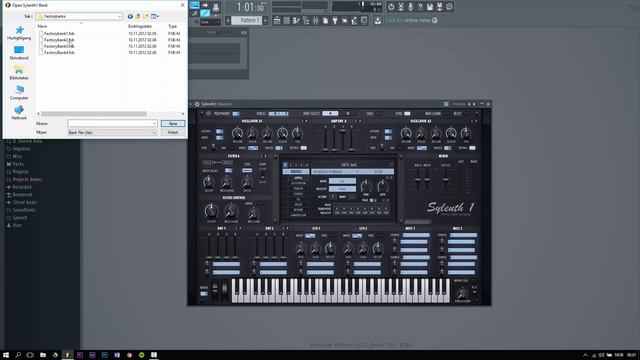This screenshot has height=360, width=640.
Task: Select FactoryBank4.fxb file
Action: click(59, 53)
